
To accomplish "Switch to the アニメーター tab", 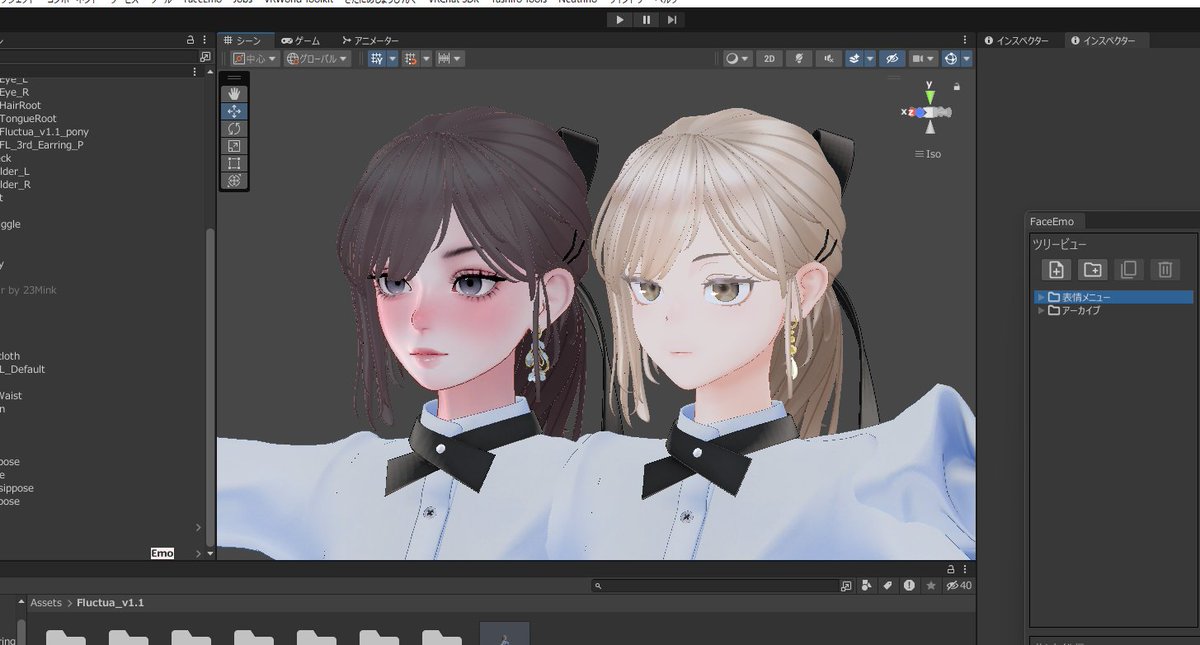I will tap(370, 40).
